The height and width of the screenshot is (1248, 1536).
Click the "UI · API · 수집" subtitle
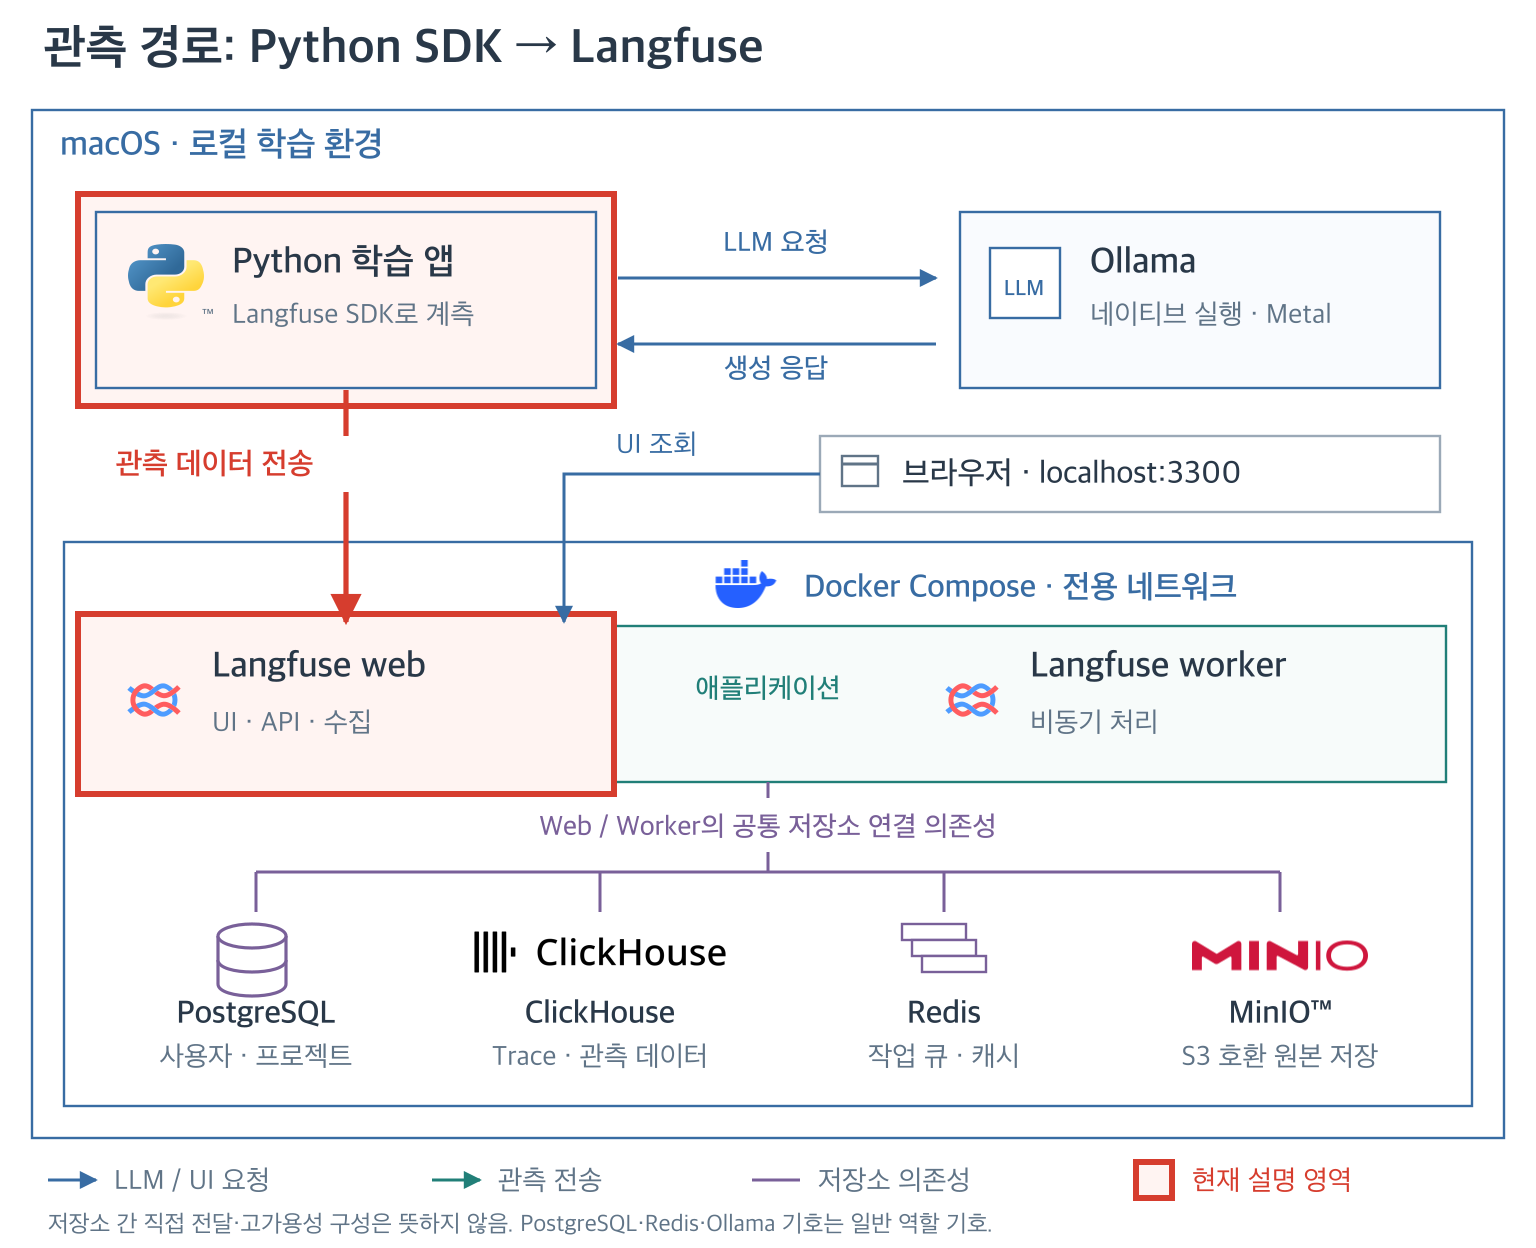(x=292, y=721)
